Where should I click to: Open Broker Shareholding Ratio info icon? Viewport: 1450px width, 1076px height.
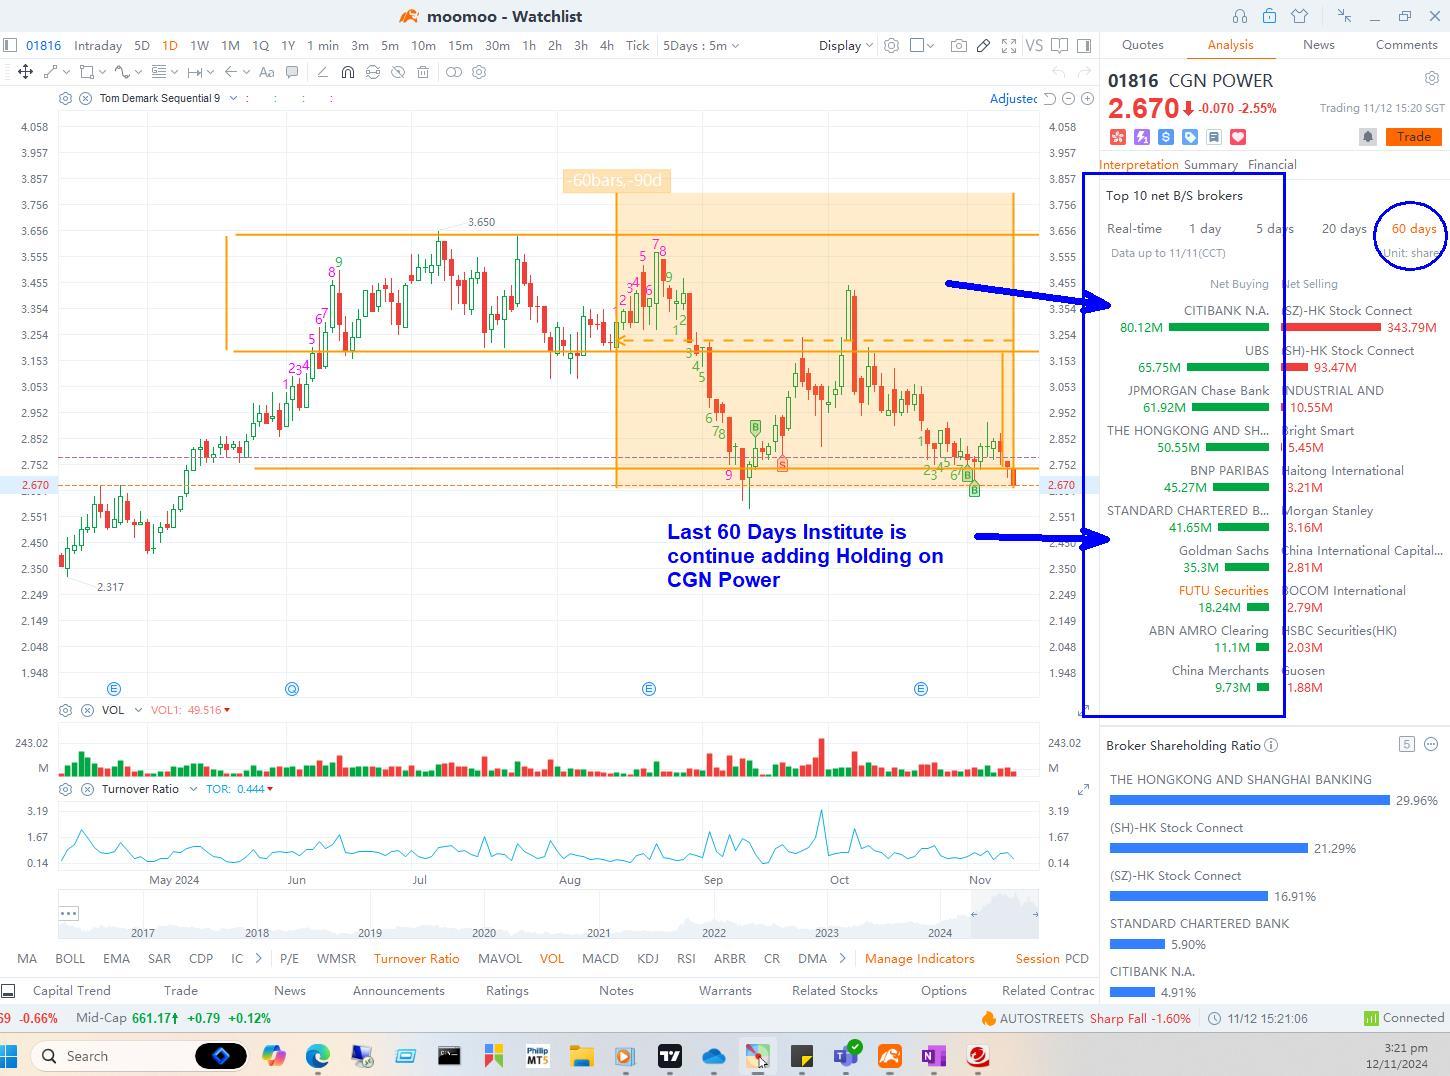point(1271,745)
